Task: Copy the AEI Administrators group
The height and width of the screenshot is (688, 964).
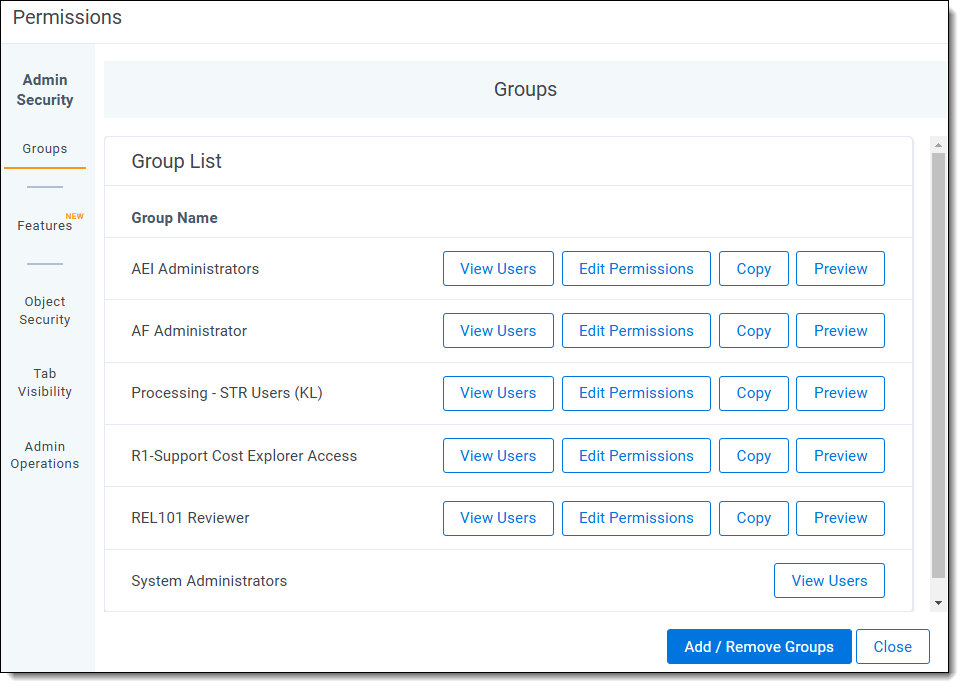Action: click(754, 269)
